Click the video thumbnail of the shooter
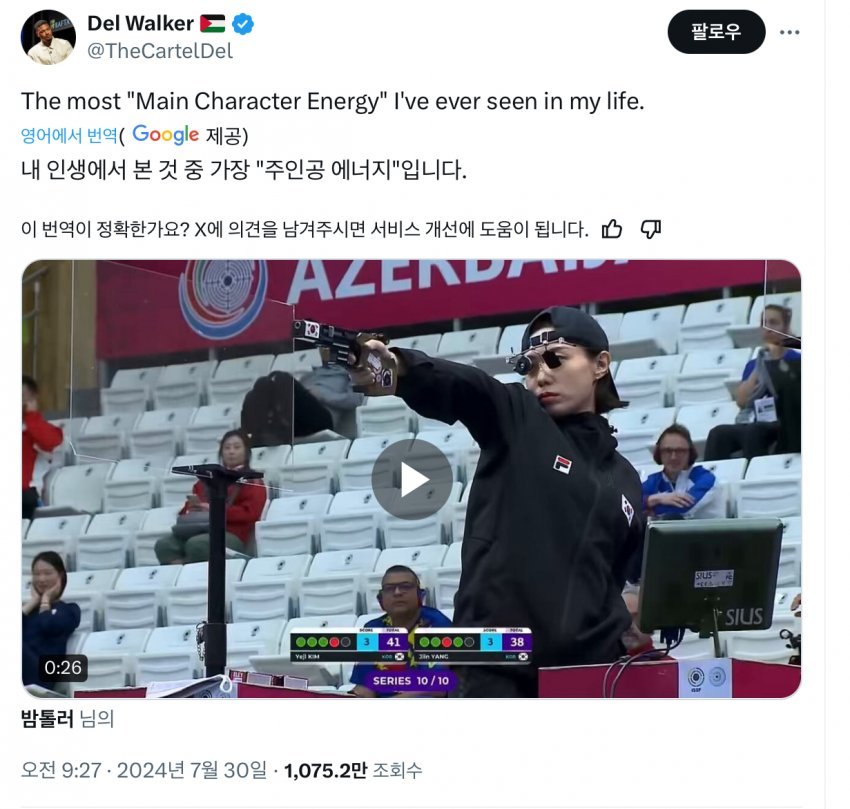The width and height of the screenshot is (850, 809). [411, 479]
